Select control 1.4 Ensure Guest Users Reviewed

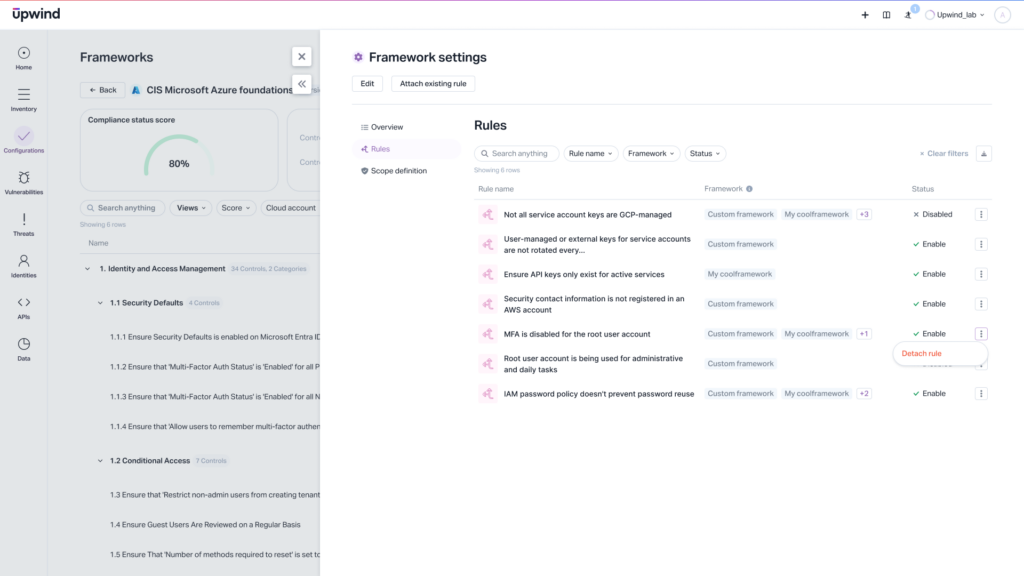point(205,524)
